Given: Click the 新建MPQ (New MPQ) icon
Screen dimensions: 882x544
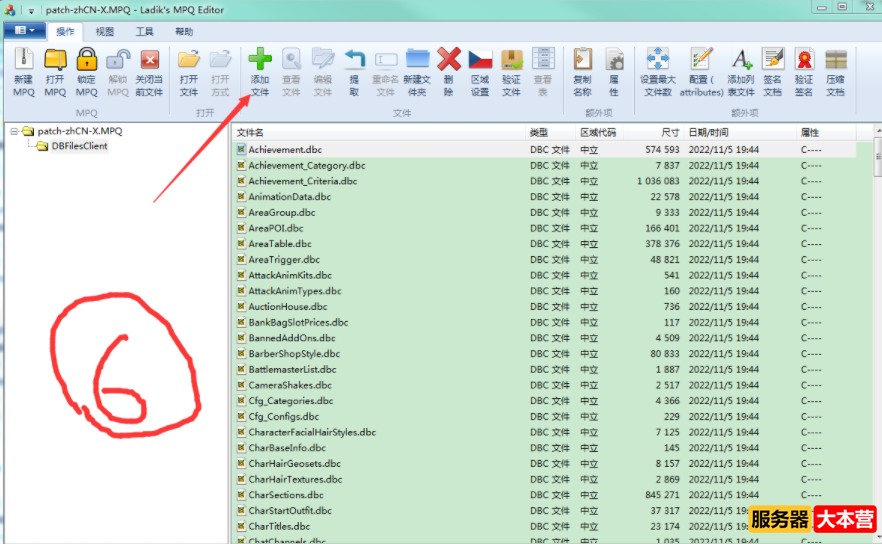Looking at the screenshot, I should [x=24, y=60].
